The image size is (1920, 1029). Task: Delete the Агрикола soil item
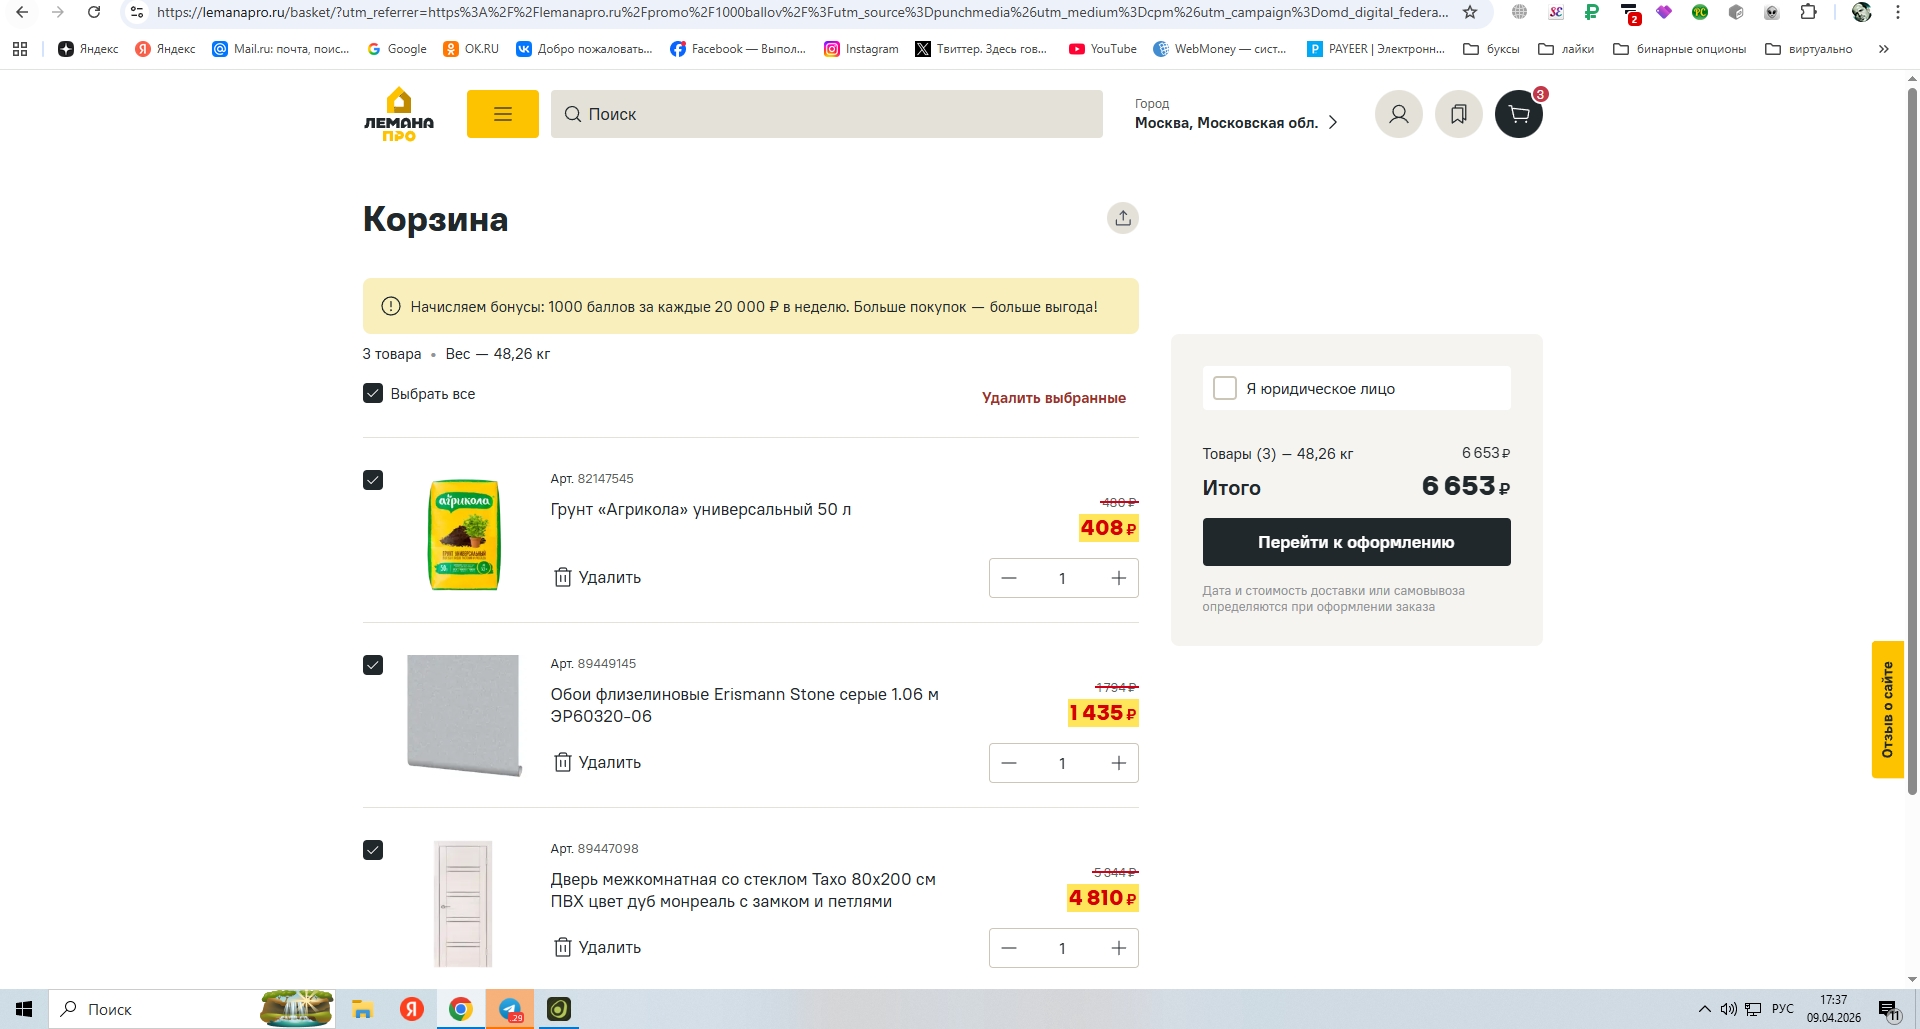point(597,577)
